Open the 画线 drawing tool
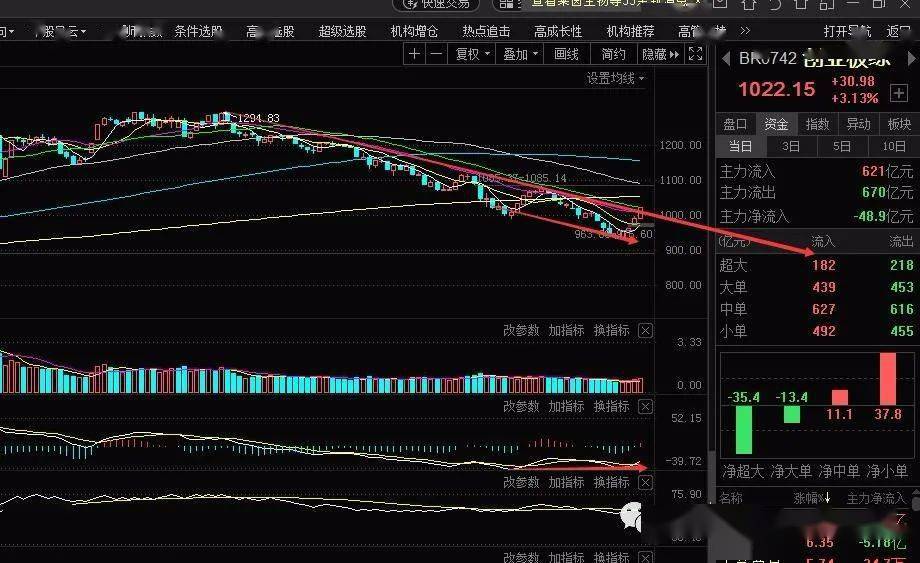The image size is (920, 563). click(566, 54)
